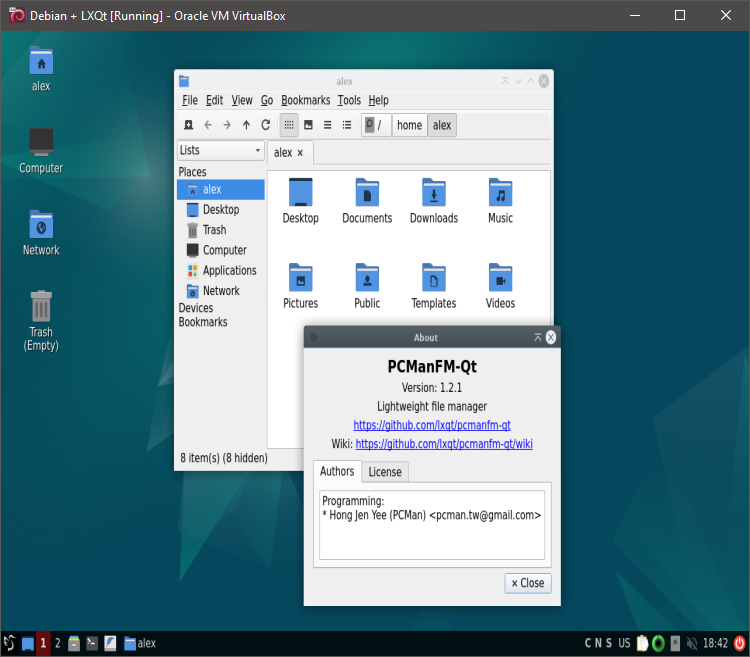Open the Tools menu
Image resolution: width=750 pixels, height=657 pixels.
coord(349,100)
